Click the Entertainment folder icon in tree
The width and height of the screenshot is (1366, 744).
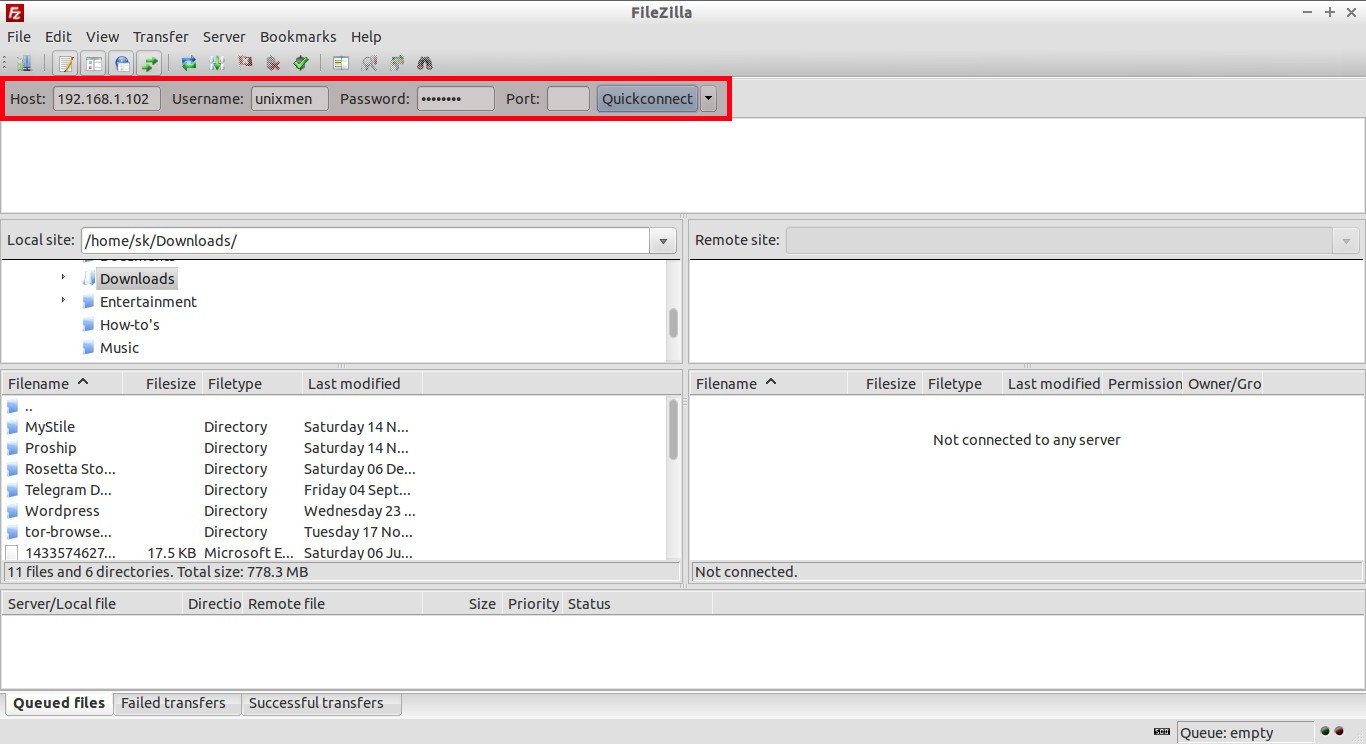point(89,302)
